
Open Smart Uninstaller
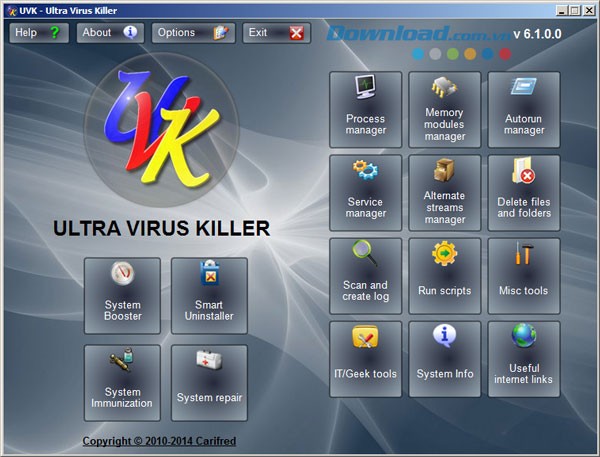[x=209, y=295]
